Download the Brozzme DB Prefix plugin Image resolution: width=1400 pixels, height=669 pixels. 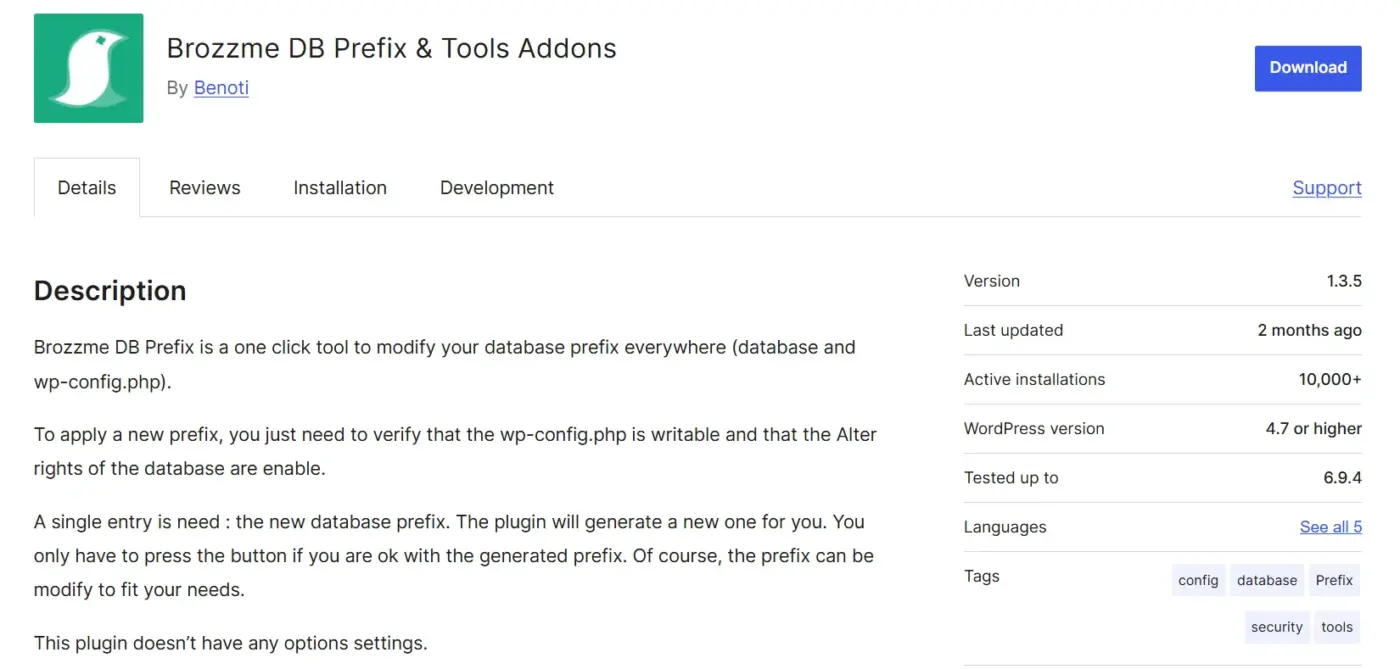(x=1308, y=68)
